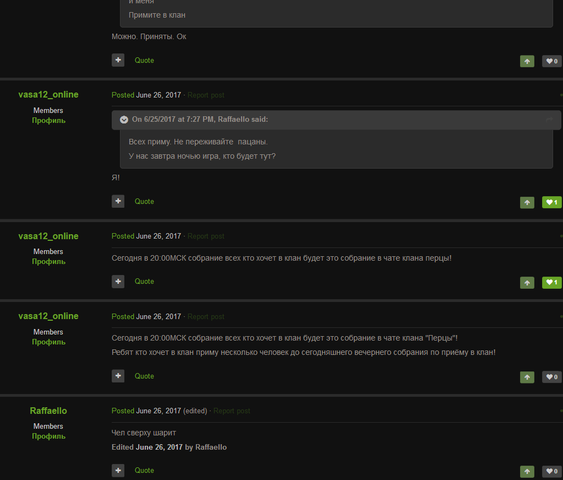Upvote the post mentioning клана перцы without quotes
The image size is (563, 480).
[x=527, y=283]
